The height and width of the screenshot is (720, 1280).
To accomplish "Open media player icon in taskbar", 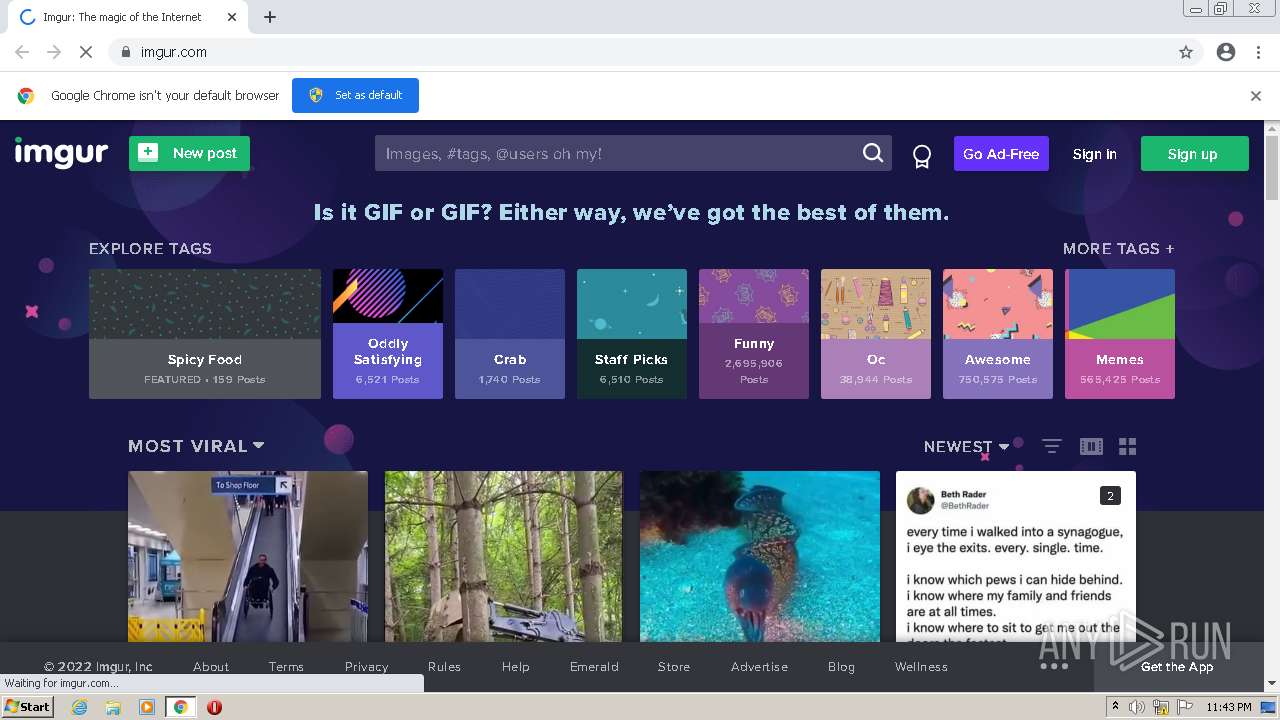I will (x=147, y=707).
